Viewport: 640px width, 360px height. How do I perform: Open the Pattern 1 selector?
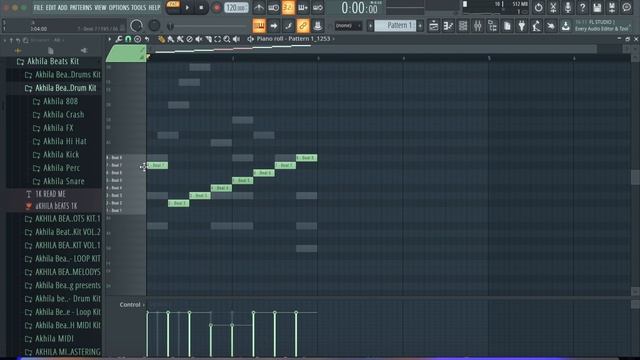coord(395,26)
